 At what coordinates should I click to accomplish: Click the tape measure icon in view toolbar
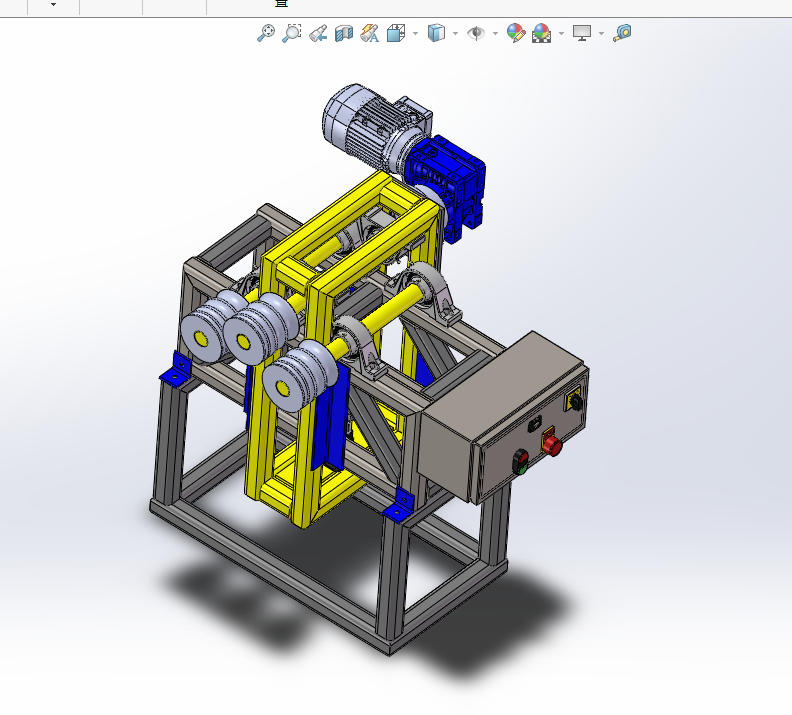click(622, 33)
